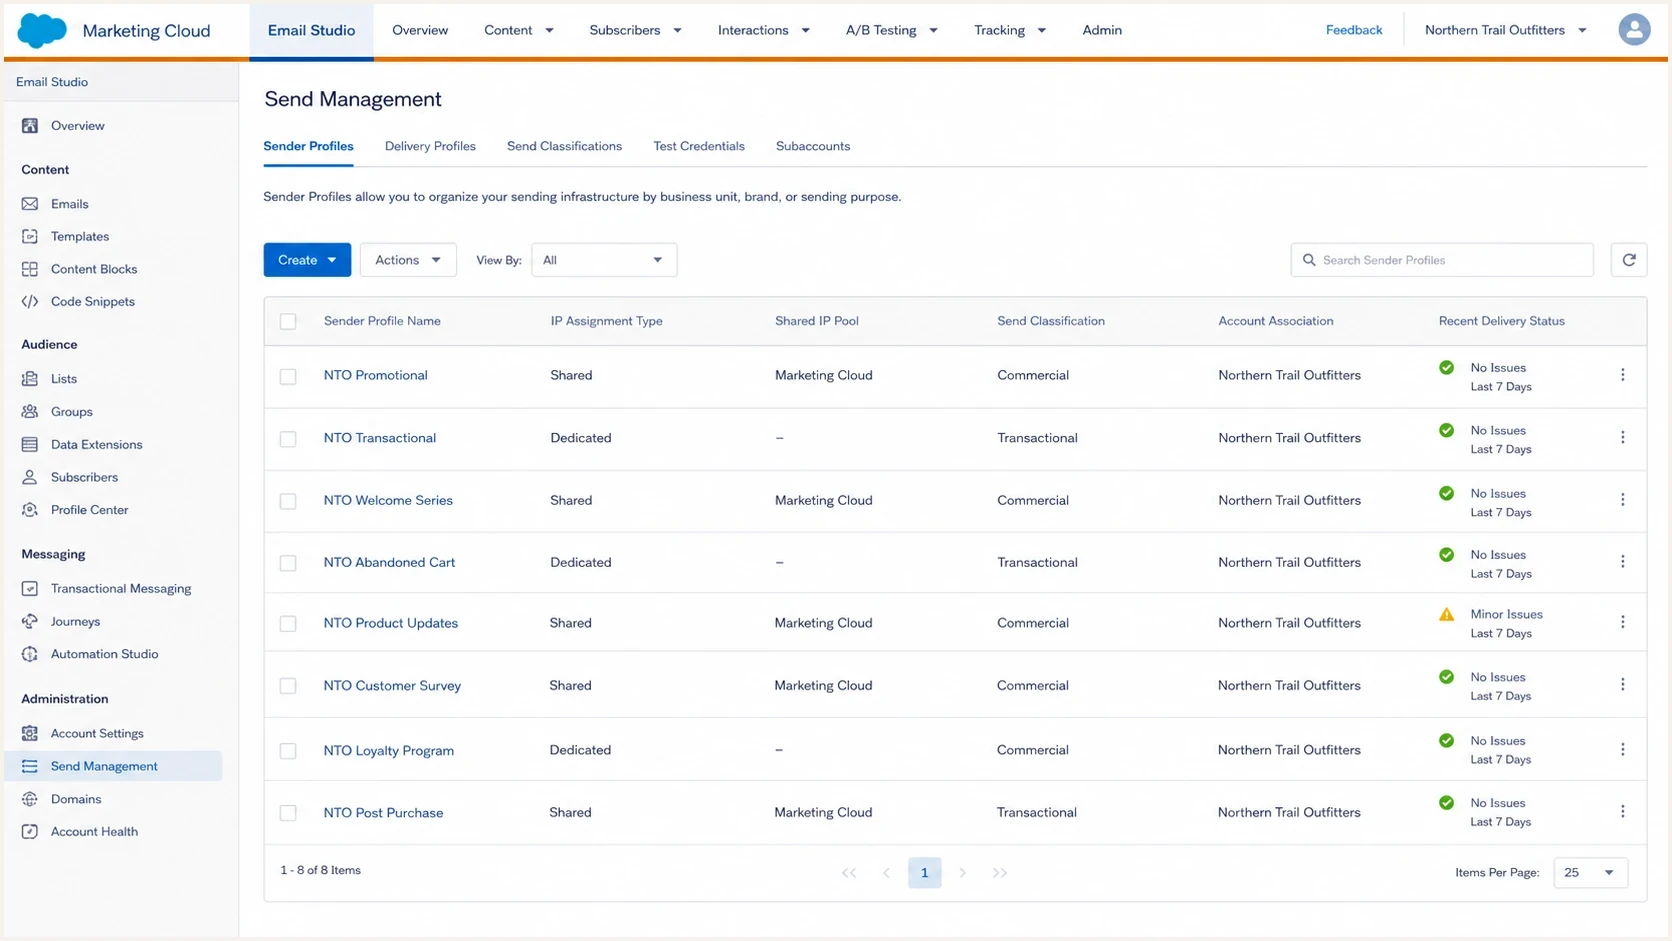Click the Search Sender Profiles field
The image size is (1672, 941).
tap(1442, 260)
